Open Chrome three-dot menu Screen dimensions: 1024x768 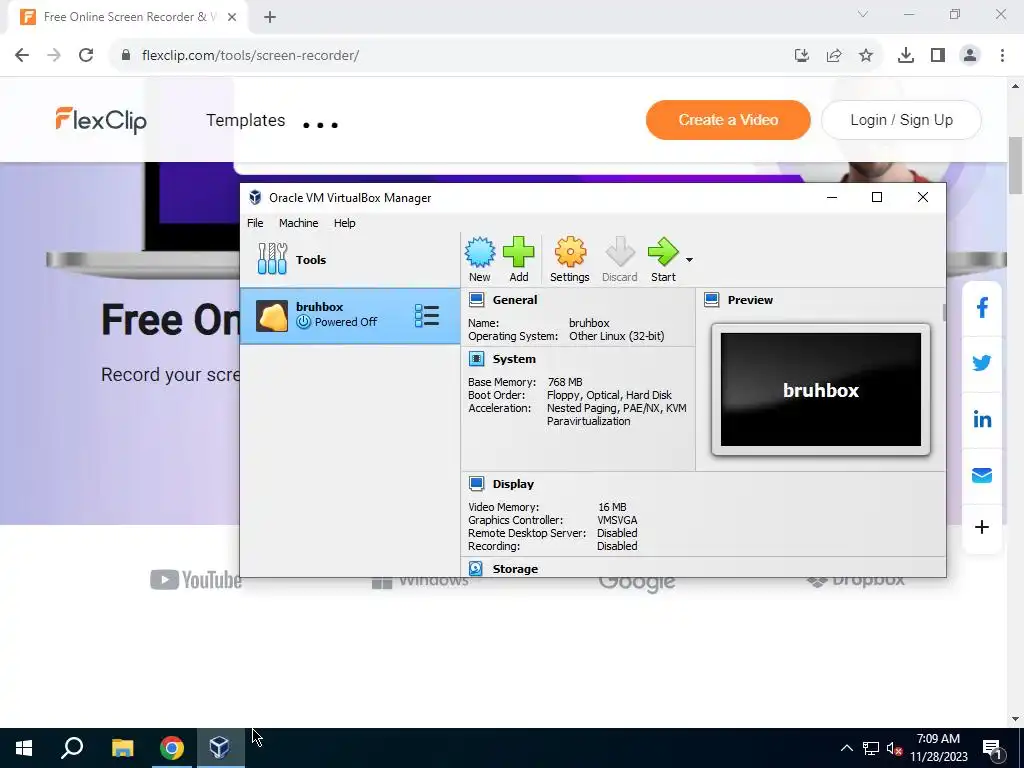1002,56
